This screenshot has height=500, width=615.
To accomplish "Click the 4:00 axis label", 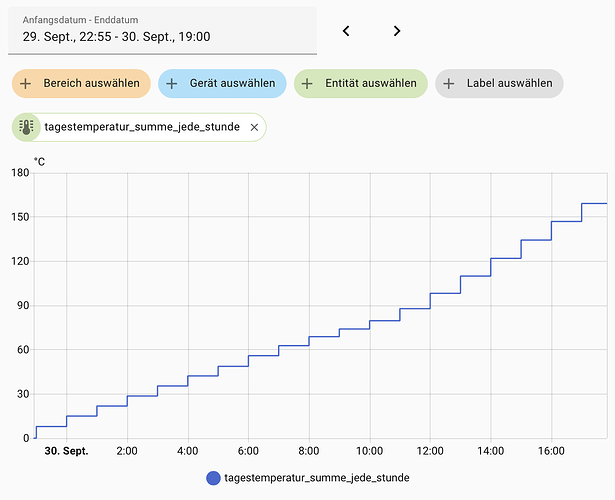I will (x=187, y=451).
